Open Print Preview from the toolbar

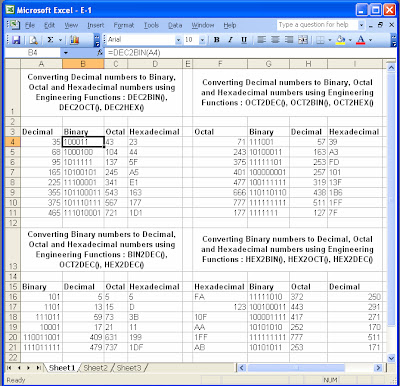click(x=33, y=40)
